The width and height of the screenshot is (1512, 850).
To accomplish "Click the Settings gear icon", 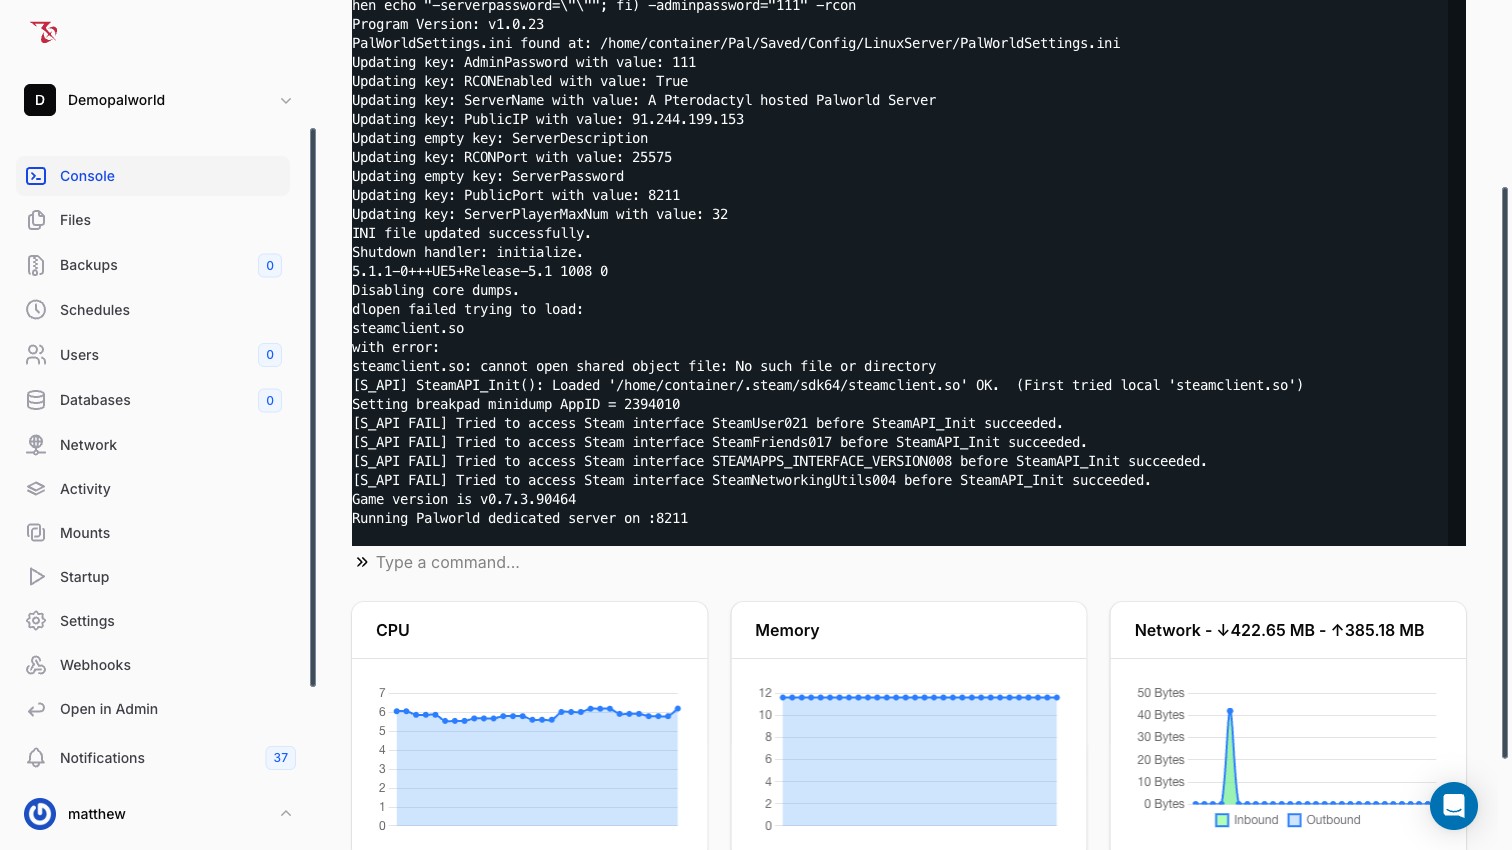I will [36, 621].
